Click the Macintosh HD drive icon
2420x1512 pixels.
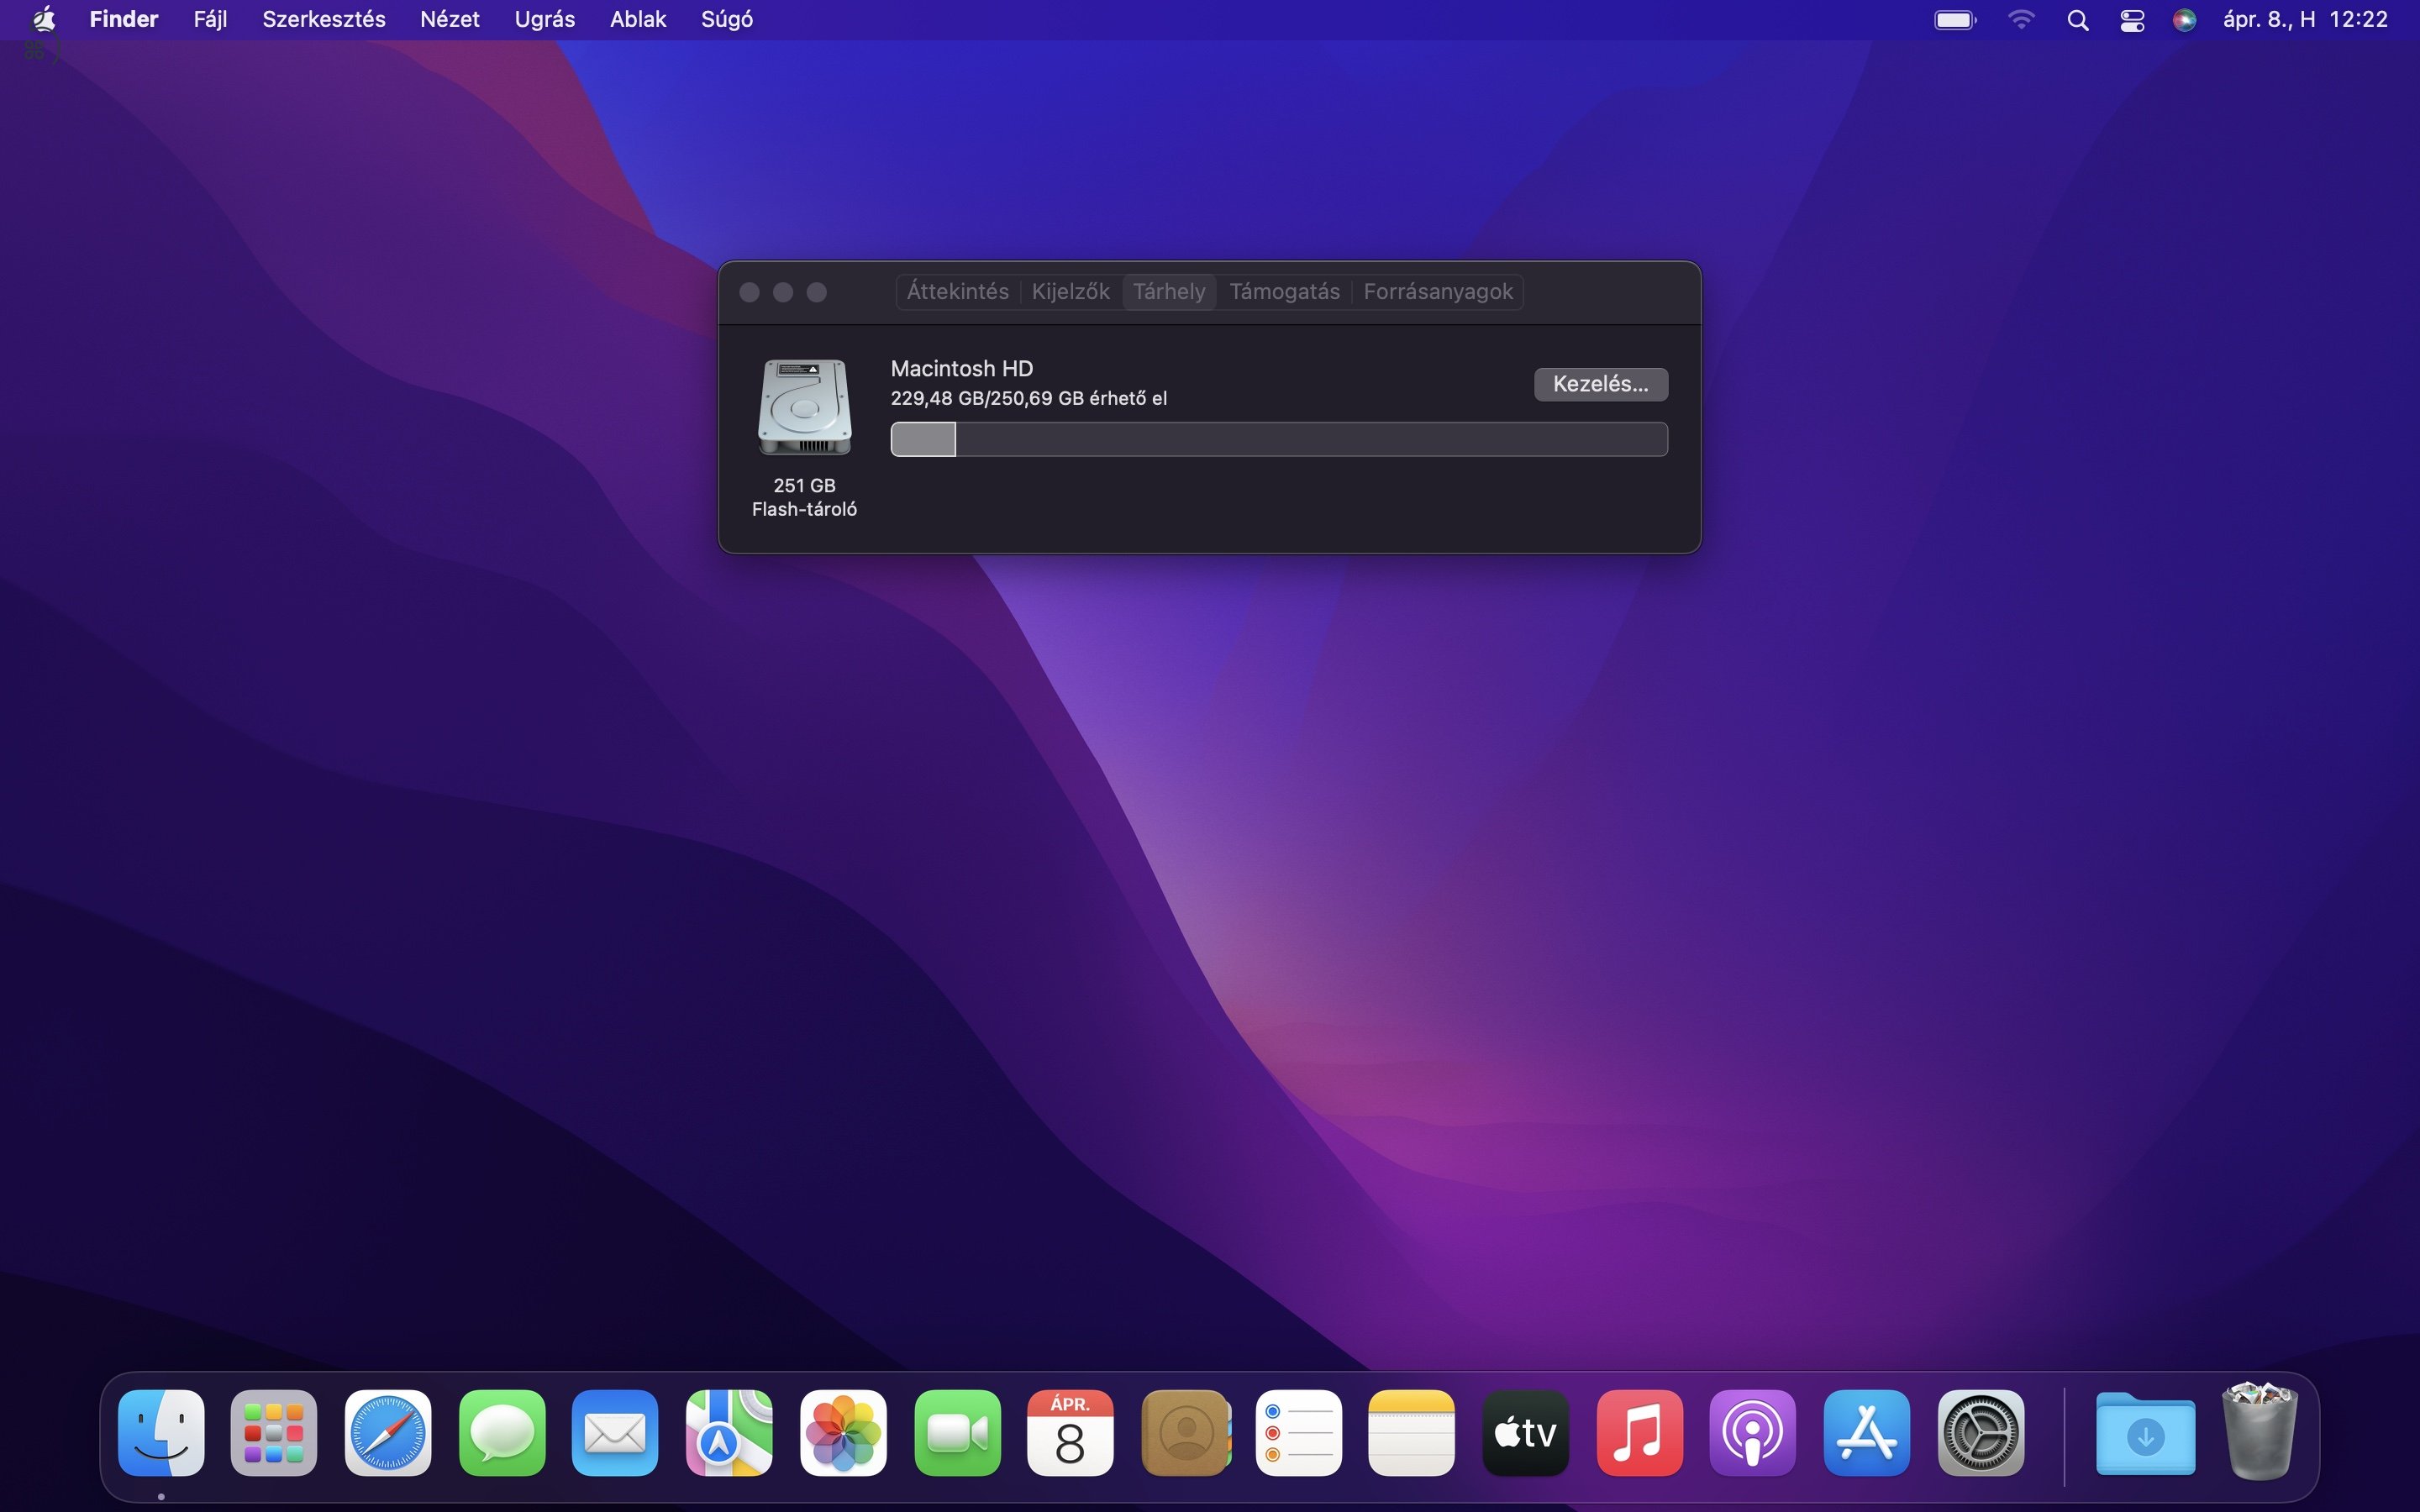pos(805,407)
